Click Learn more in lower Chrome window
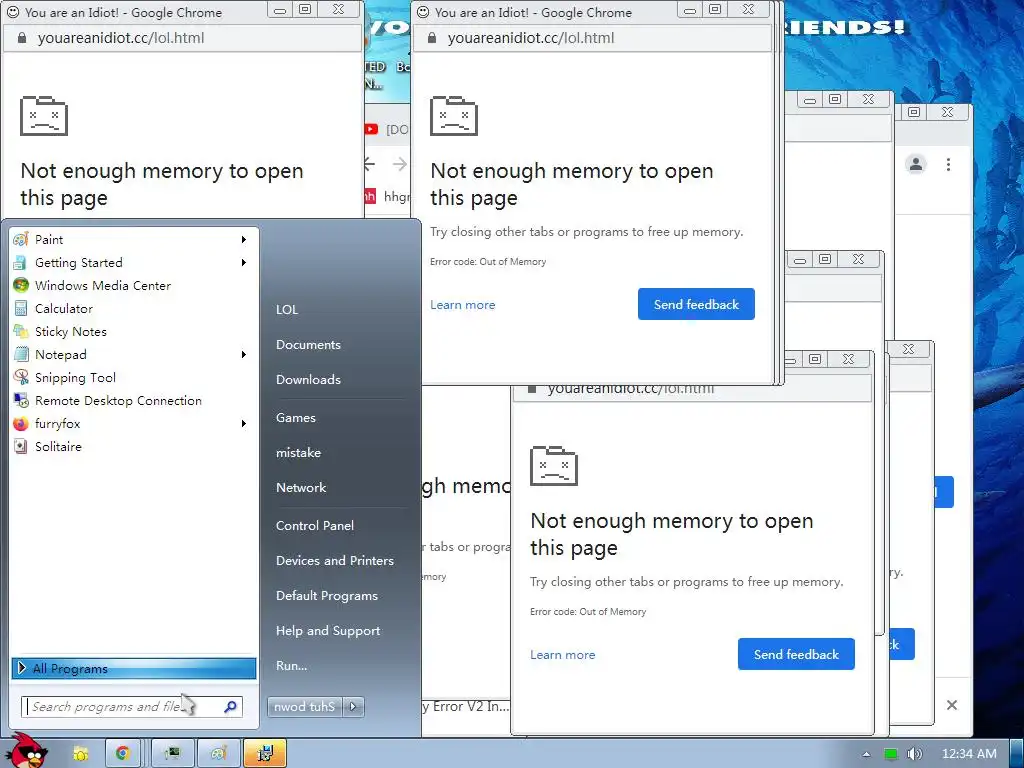The width and height of the screenshot is (1024, 768). pyautogui.click(x=562, y=655)
